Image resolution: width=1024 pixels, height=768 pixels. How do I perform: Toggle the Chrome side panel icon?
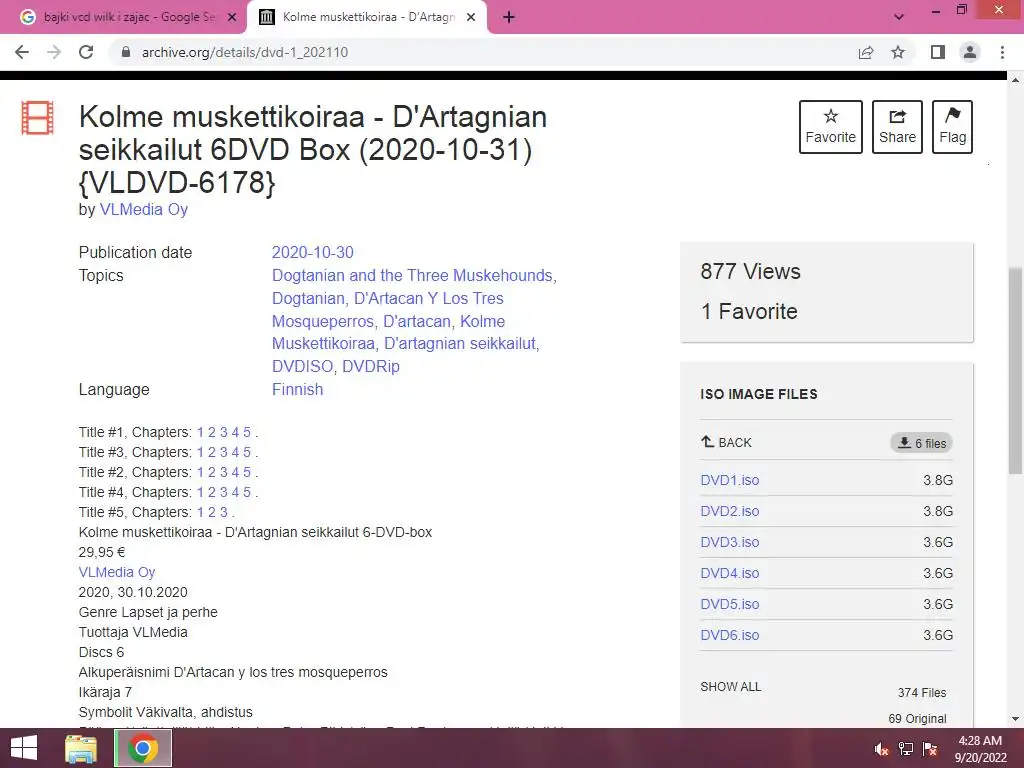(x=938, y=52)
